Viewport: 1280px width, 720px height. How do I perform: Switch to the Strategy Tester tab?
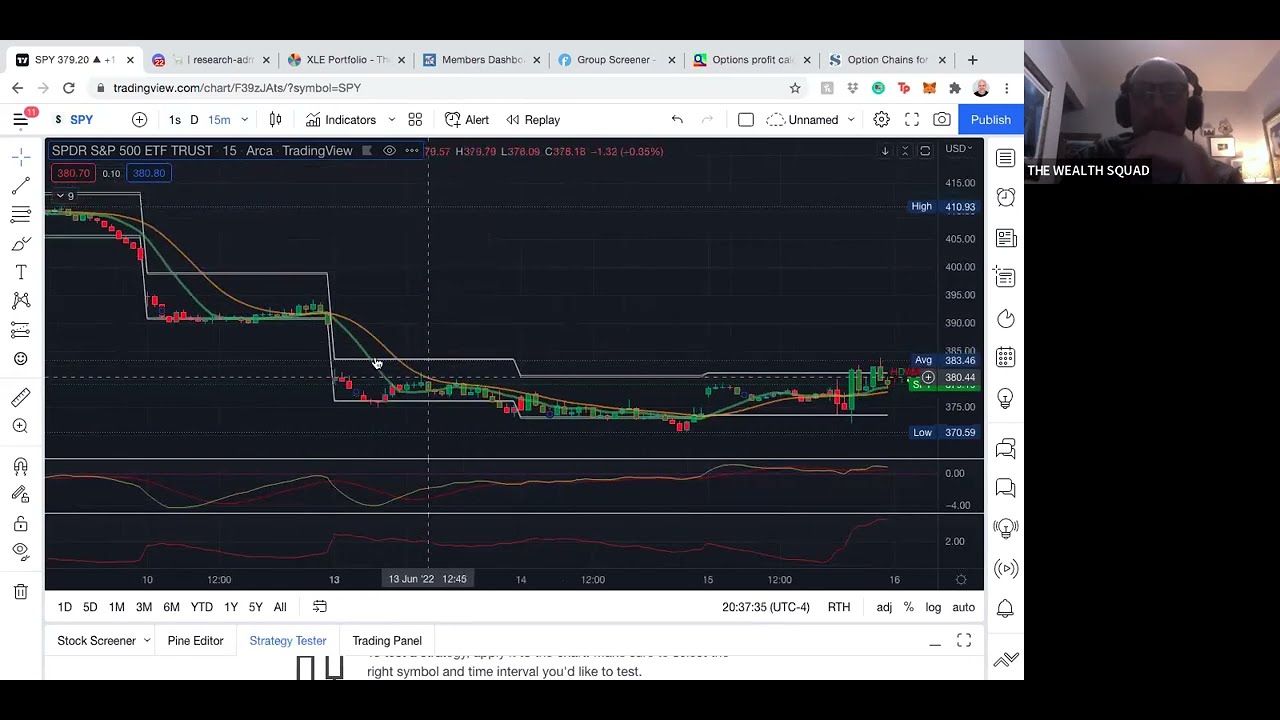pos(288,641)
